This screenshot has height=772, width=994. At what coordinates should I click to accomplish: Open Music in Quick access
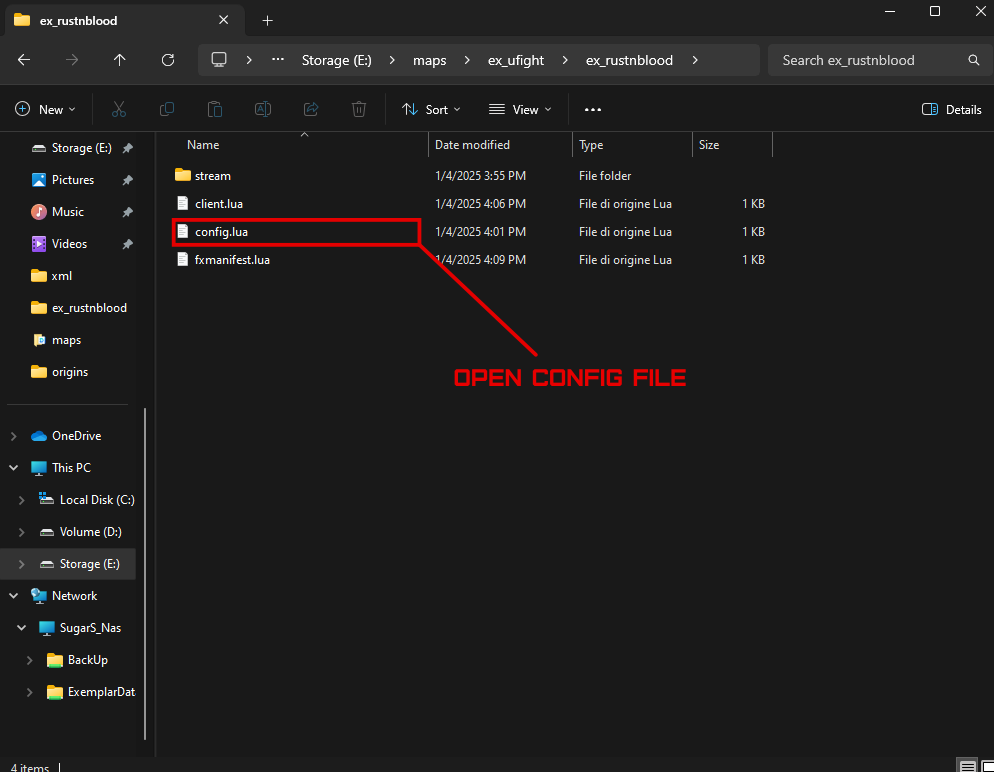(58, 212)
